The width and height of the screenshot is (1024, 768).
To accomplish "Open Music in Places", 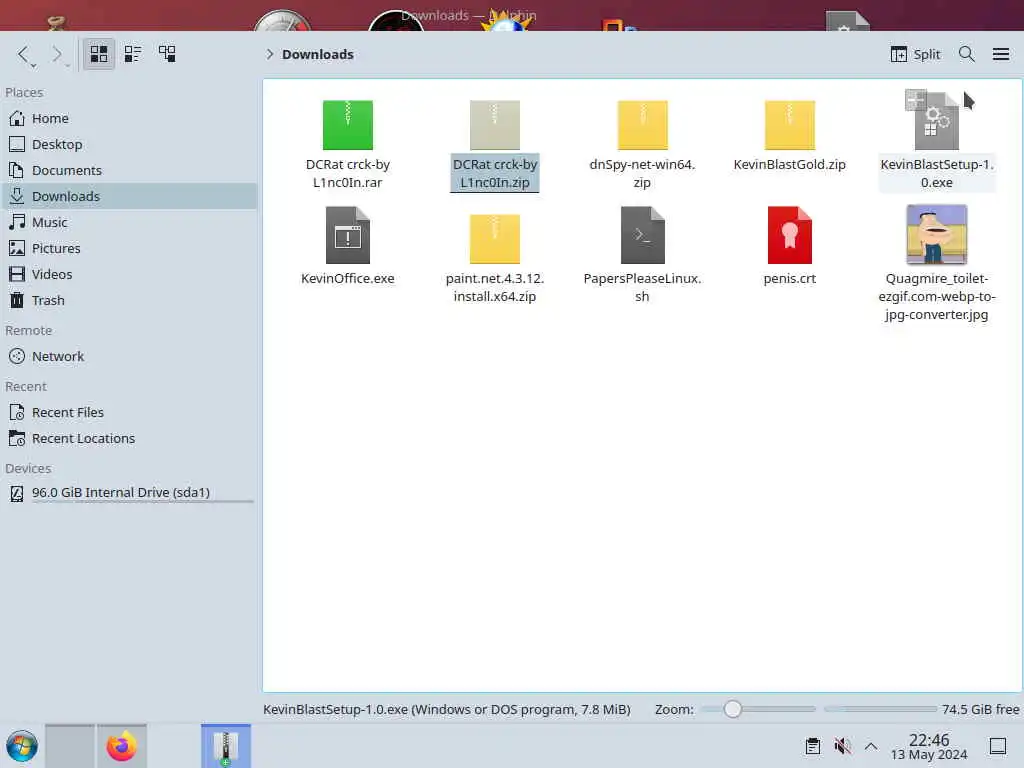I will [x=129, y=223].
